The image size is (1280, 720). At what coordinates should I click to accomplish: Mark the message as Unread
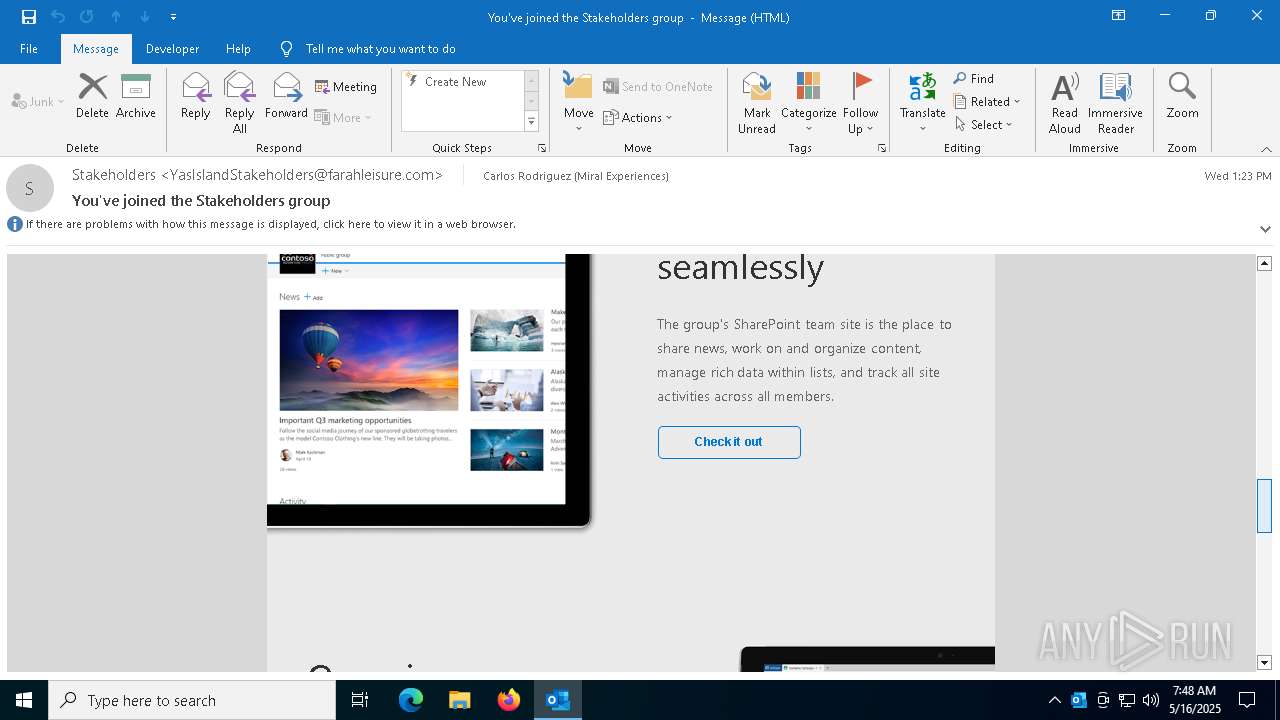[757, 103]
